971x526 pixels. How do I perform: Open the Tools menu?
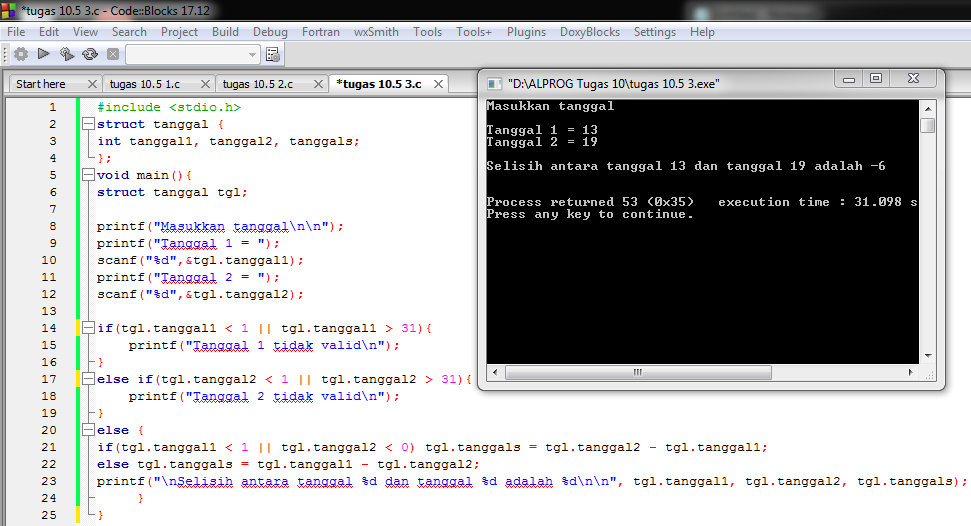(427, 32)
